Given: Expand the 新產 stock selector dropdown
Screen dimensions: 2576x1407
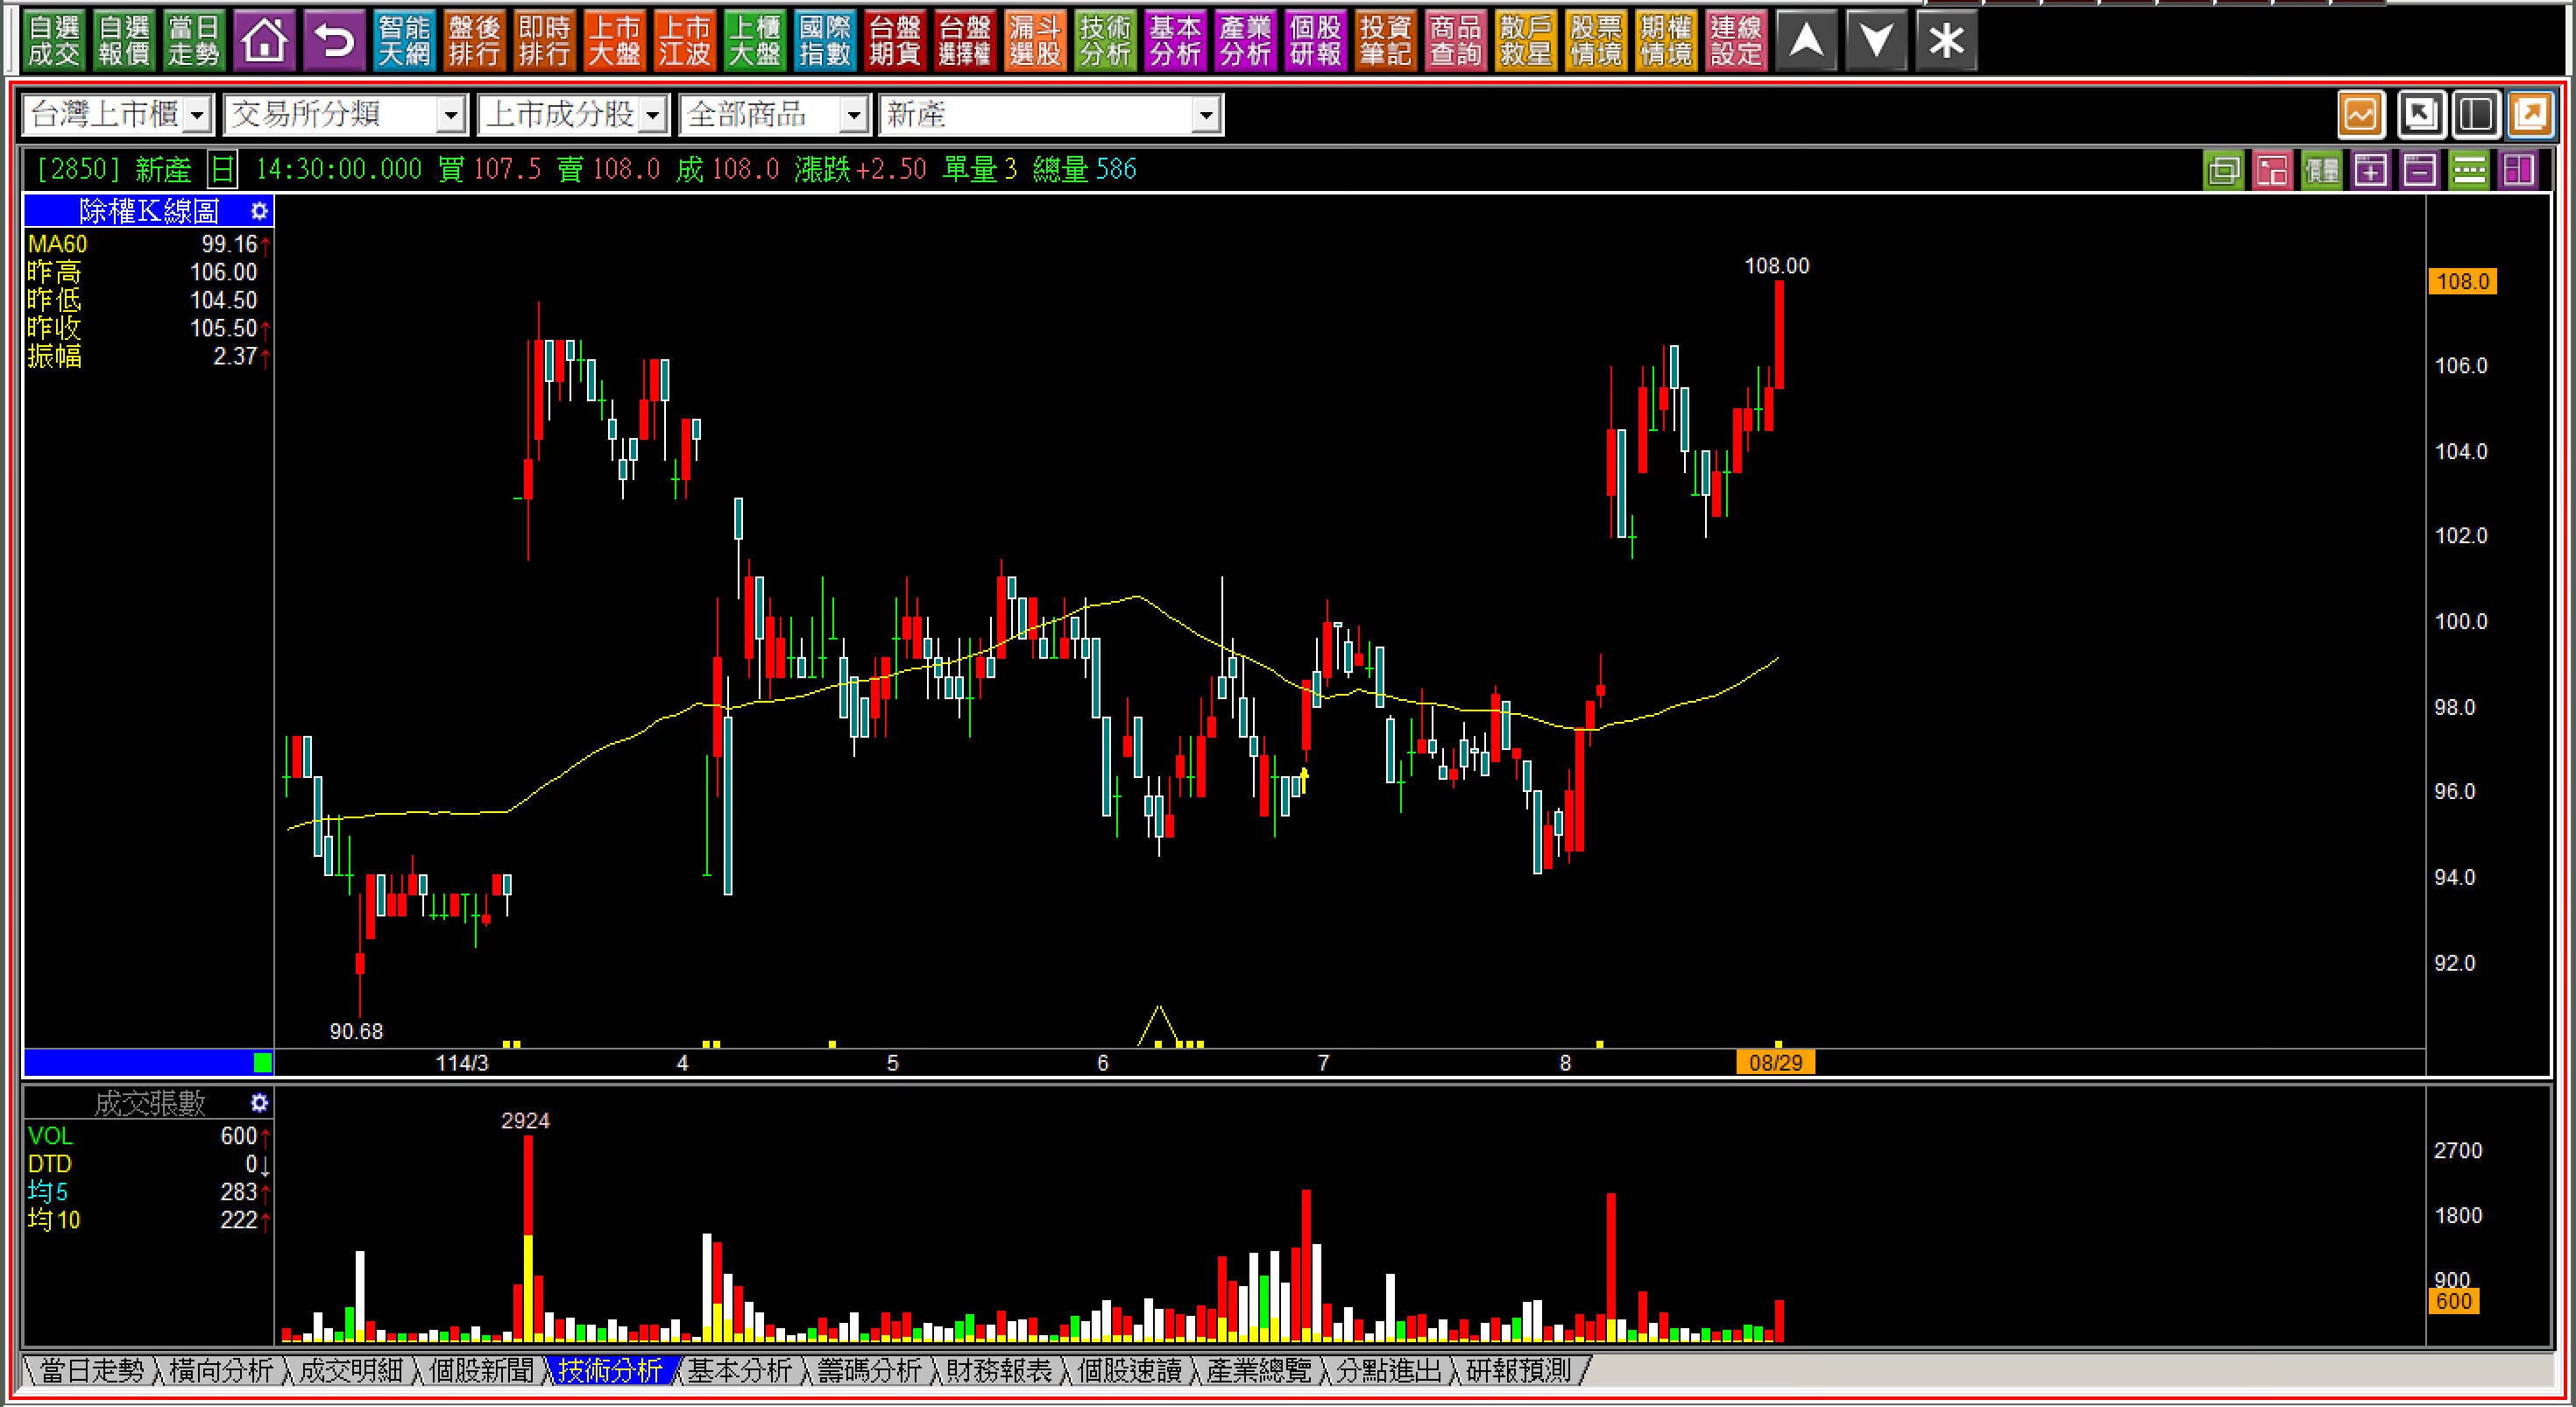Looking at the screenshot, I should [1206, 116].
